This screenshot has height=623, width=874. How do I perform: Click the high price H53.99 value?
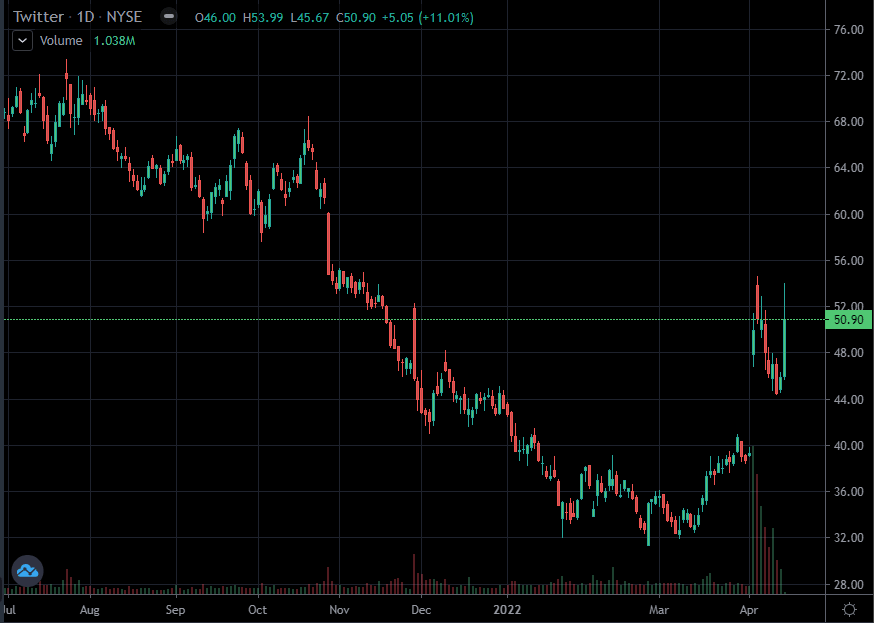click(x=263, y=18)
